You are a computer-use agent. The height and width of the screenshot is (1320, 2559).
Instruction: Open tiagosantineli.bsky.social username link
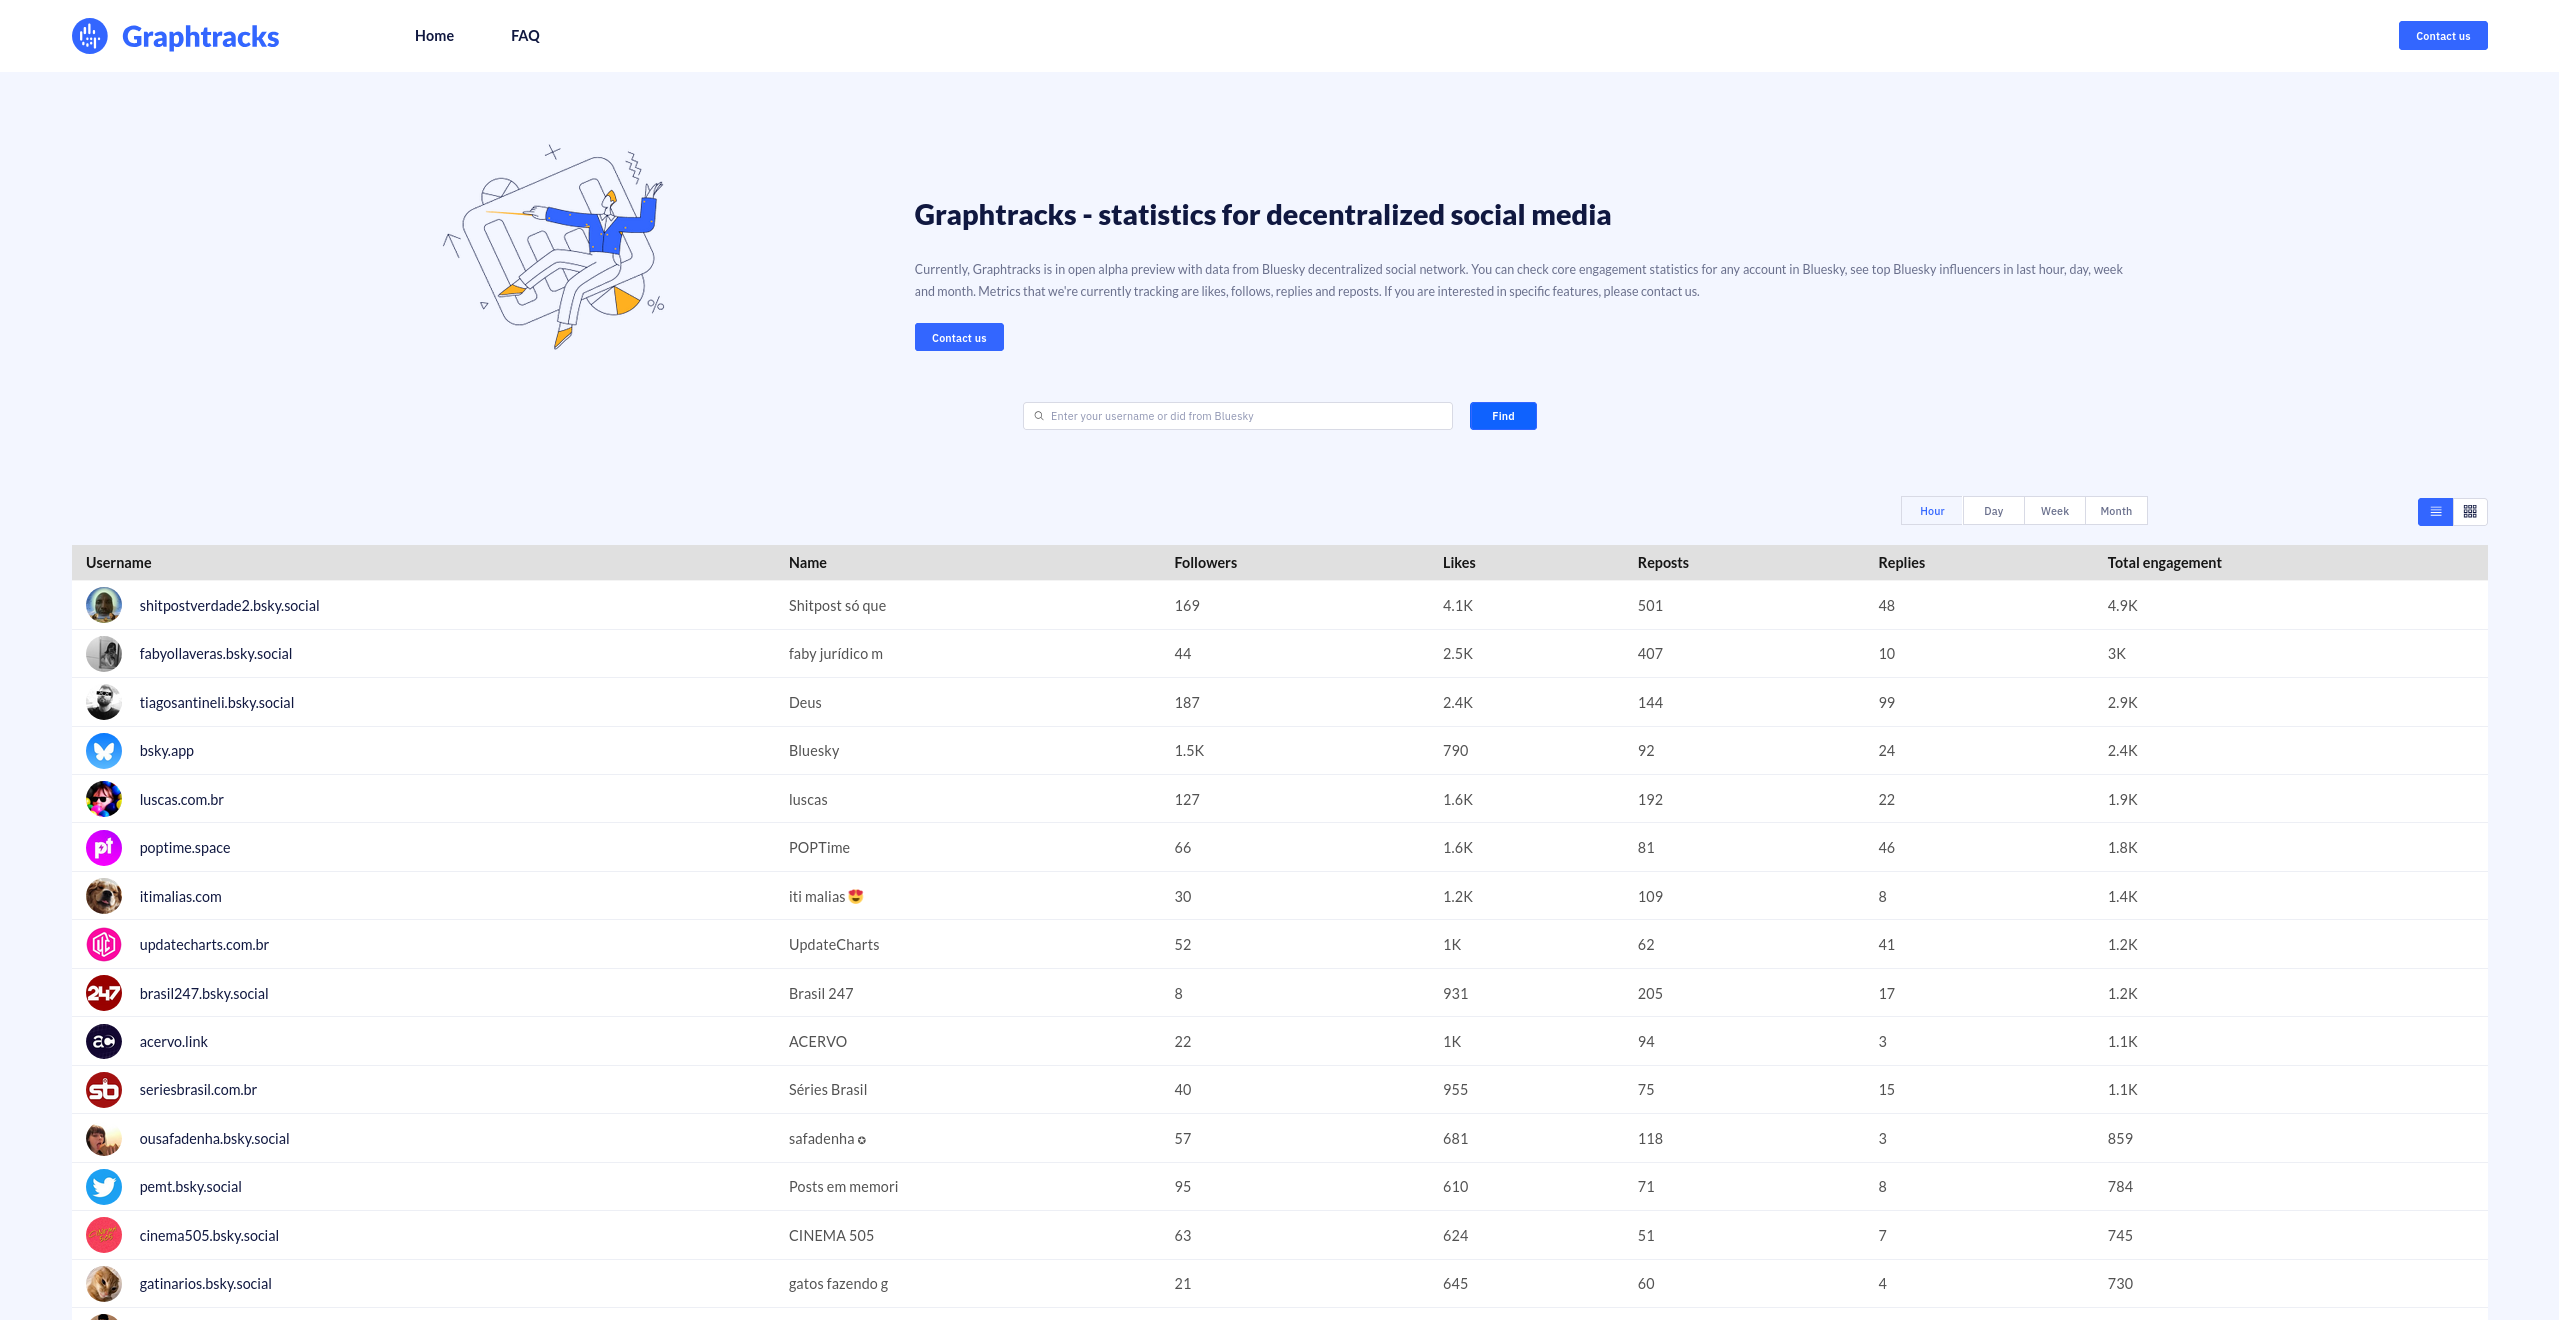(x=217, y=703)
